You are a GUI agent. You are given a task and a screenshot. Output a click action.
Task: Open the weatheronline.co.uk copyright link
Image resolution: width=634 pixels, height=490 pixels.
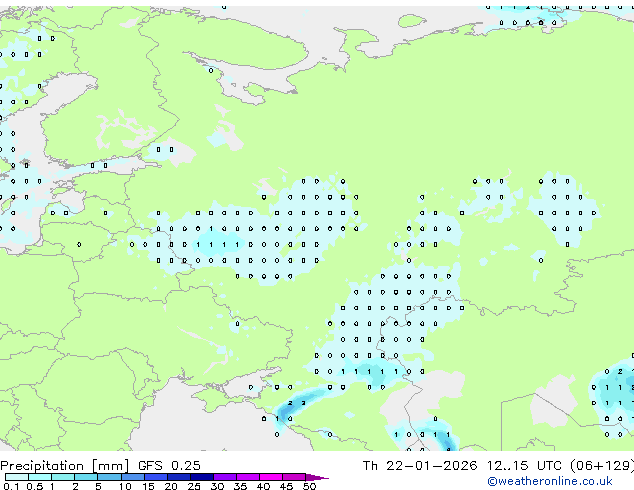pyautogui.click(x=549, y=481)
